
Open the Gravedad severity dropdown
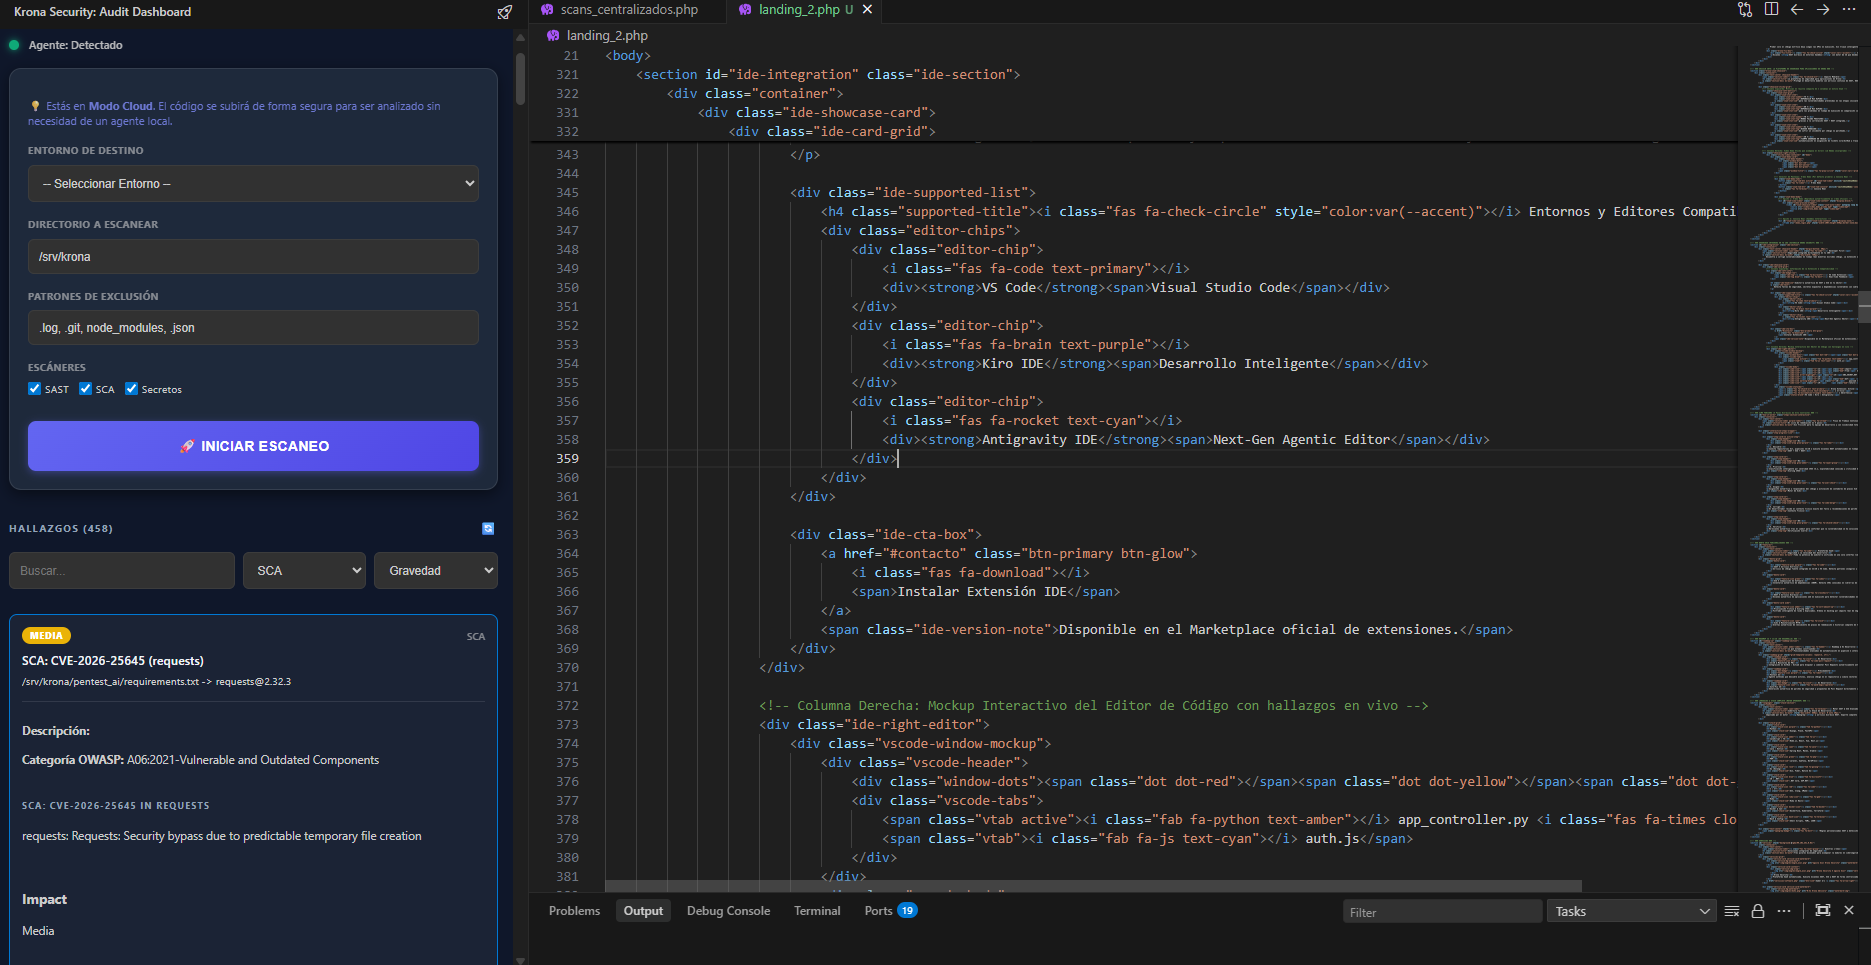point(436,571)
